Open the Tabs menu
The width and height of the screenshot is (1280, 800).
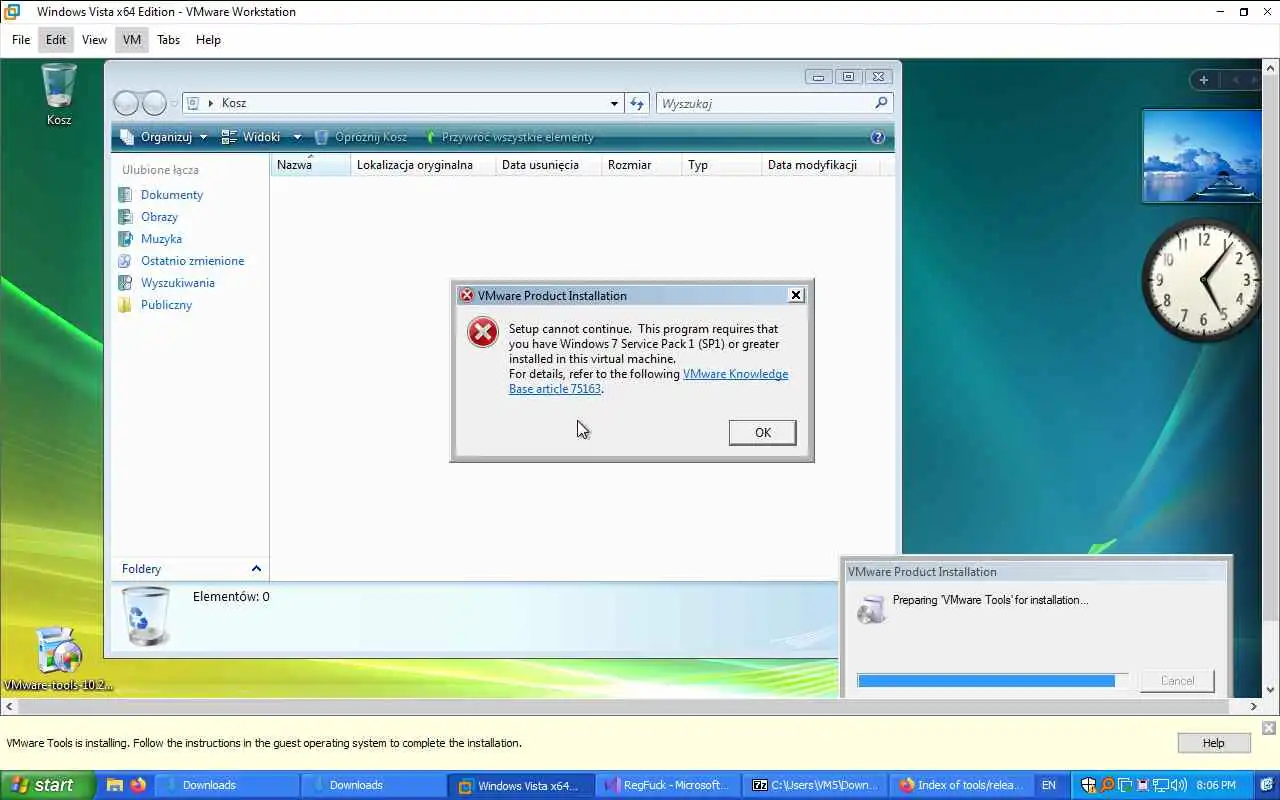168,40
